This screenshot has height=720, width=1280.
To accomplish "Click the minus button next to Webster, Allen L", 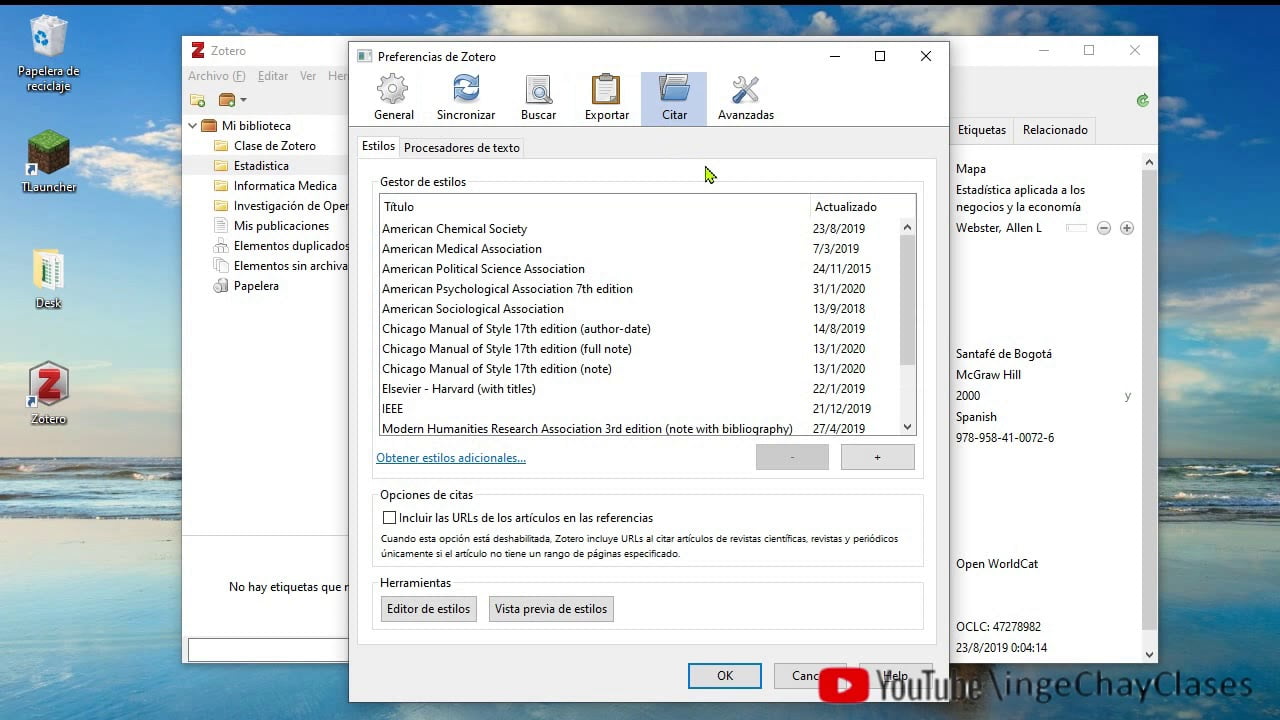I will click(x=1104, y=228).
